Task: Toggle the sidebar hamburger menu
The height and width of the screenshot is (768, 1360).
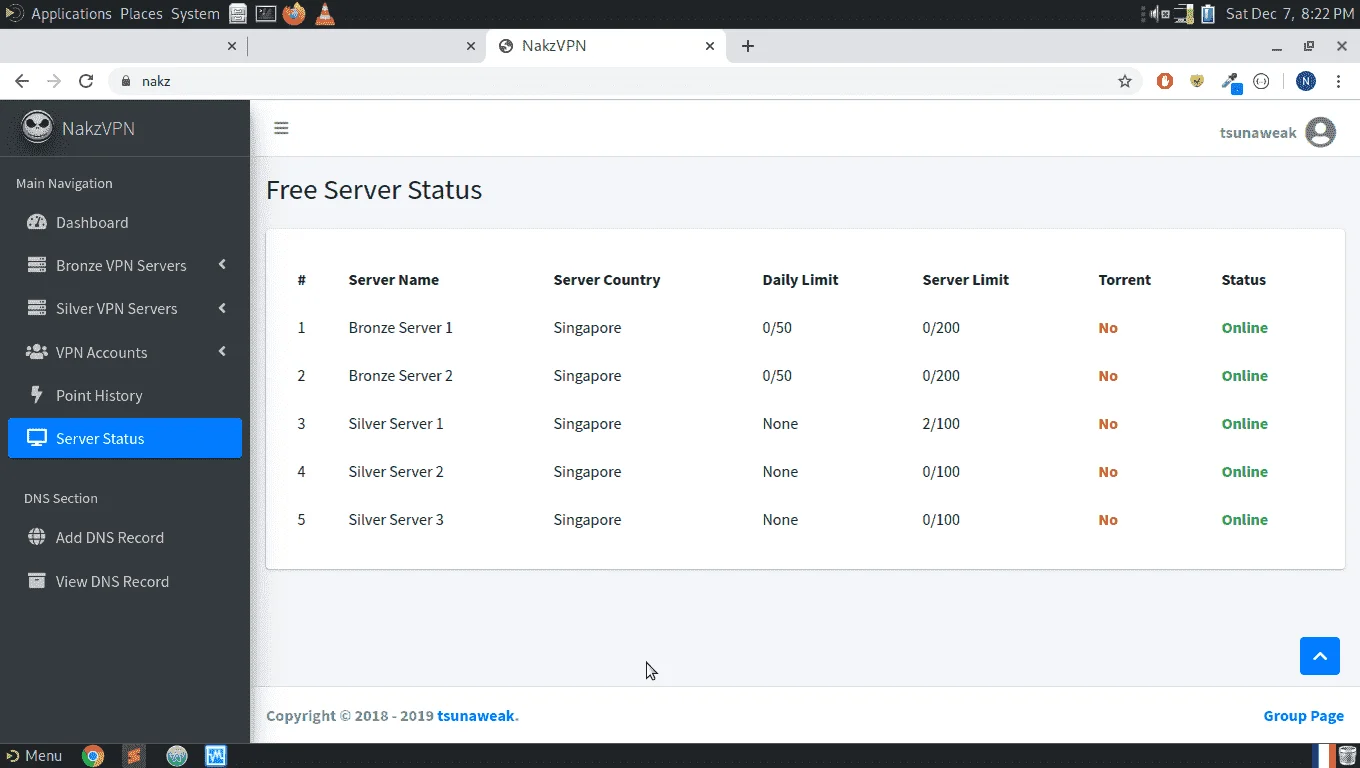Action: tap(281, 128)
